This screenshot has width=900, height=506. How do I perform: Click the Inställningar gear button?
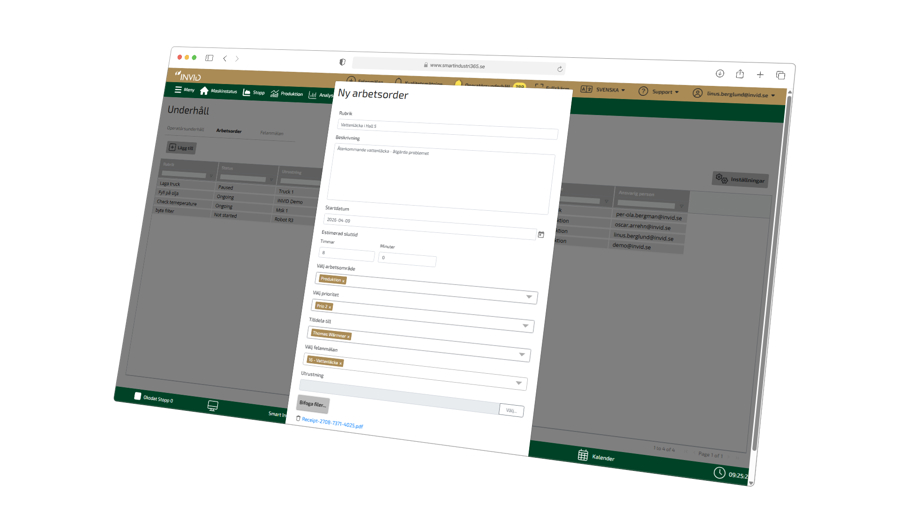pyautogui.click(x=740, y=180)
